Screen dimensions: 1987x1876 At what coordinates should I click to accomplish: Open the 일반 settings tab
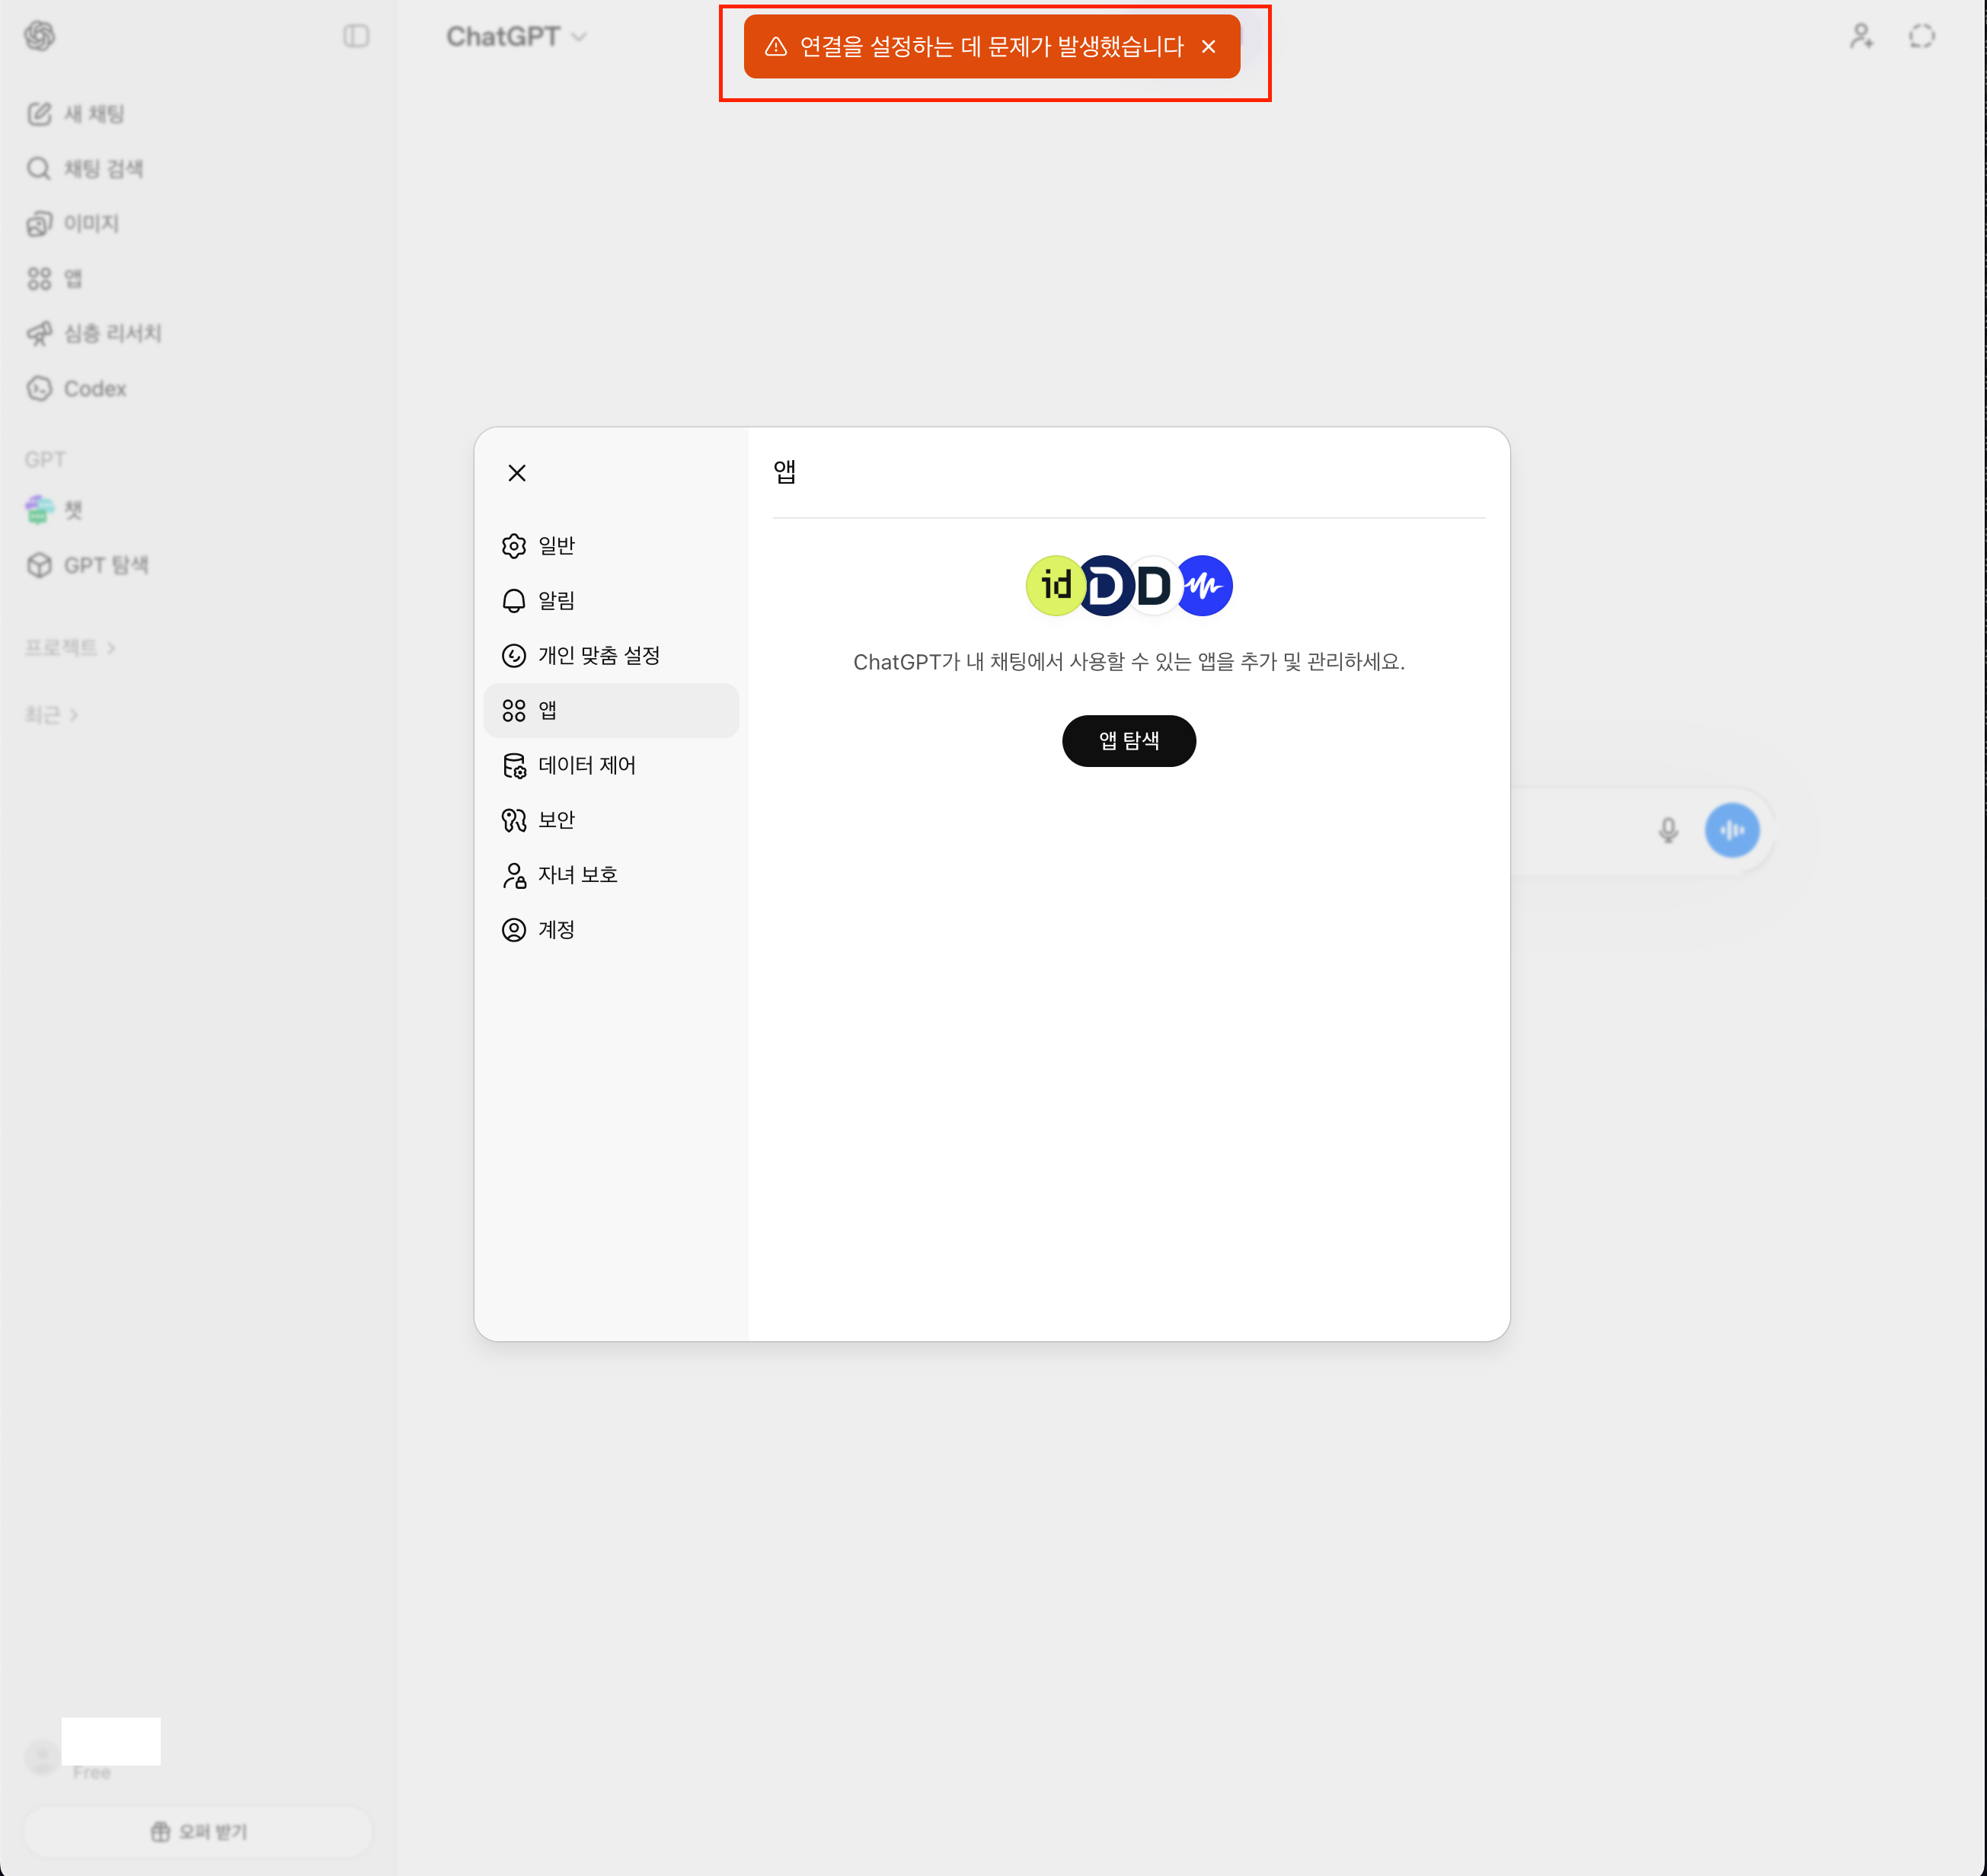tap(556, 546)
